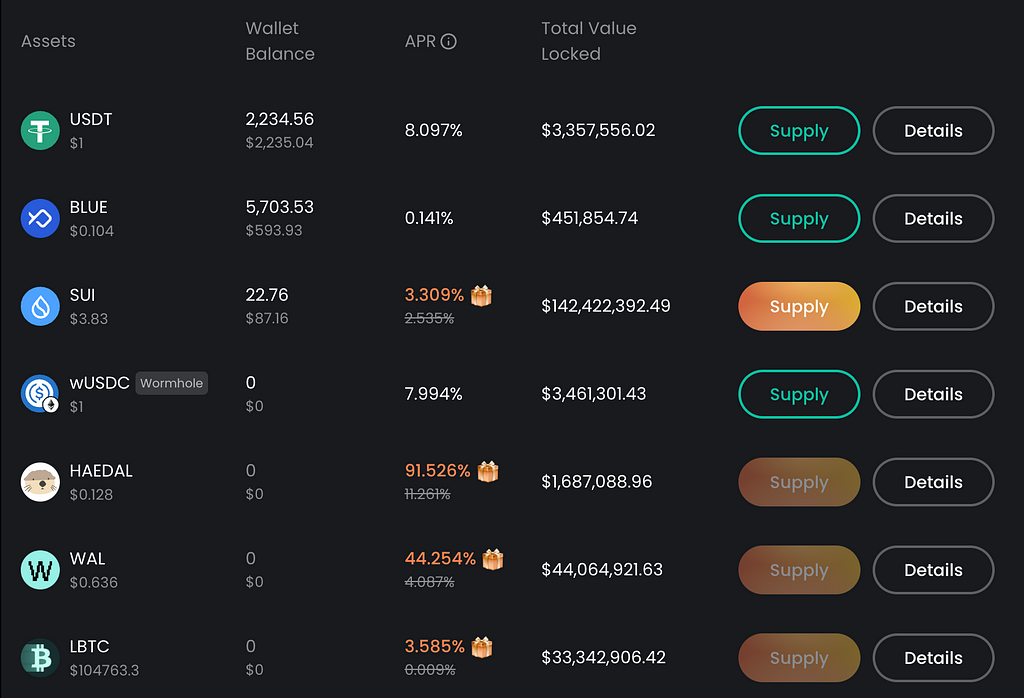Image resolution: width=1024 pixels, height=698 pixels.
Task: View WAL Details
Action: 933,569
